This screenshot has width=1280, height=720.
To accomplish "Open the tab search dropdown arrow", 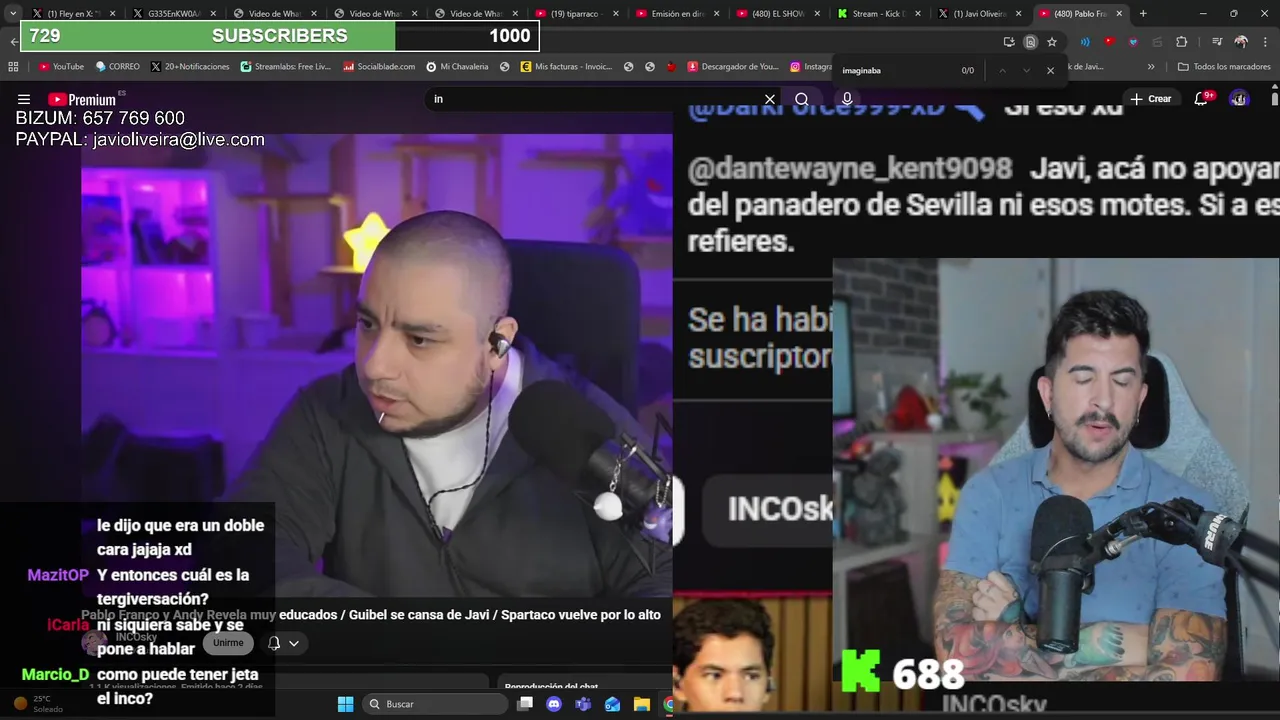I will (12, 14).
